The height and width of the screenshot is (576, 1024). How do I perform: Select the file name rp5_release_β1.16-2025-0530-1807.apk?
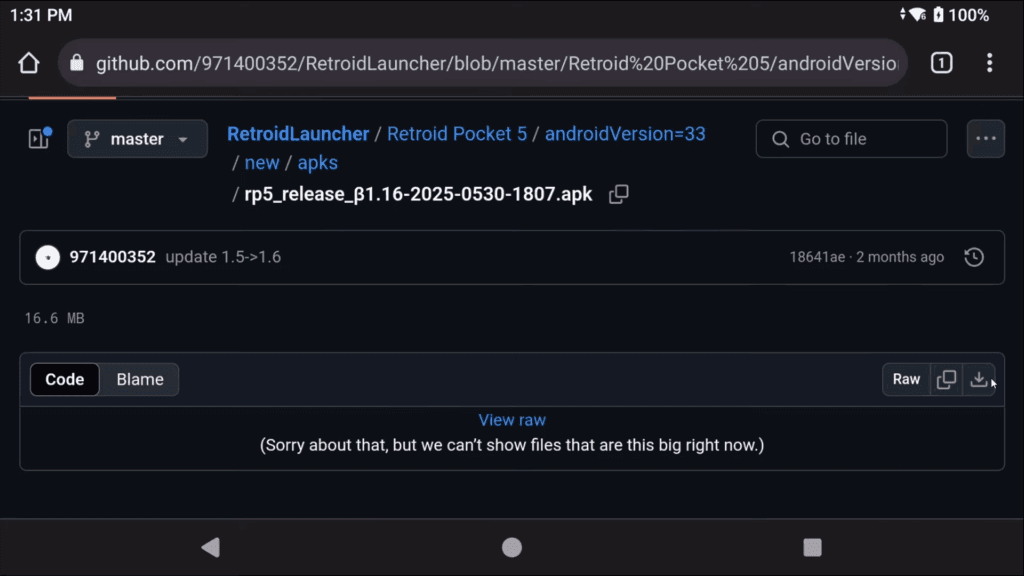418,195
